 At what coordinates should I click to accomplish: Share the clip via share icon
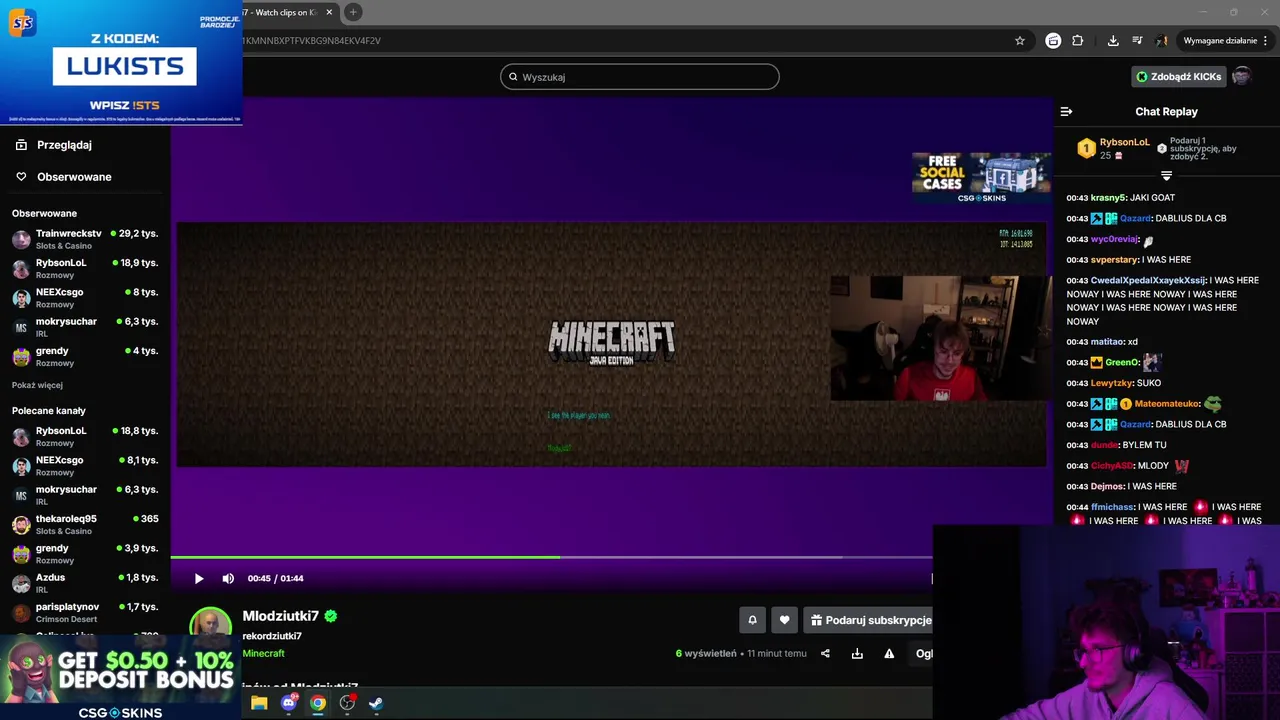point(825,654)
